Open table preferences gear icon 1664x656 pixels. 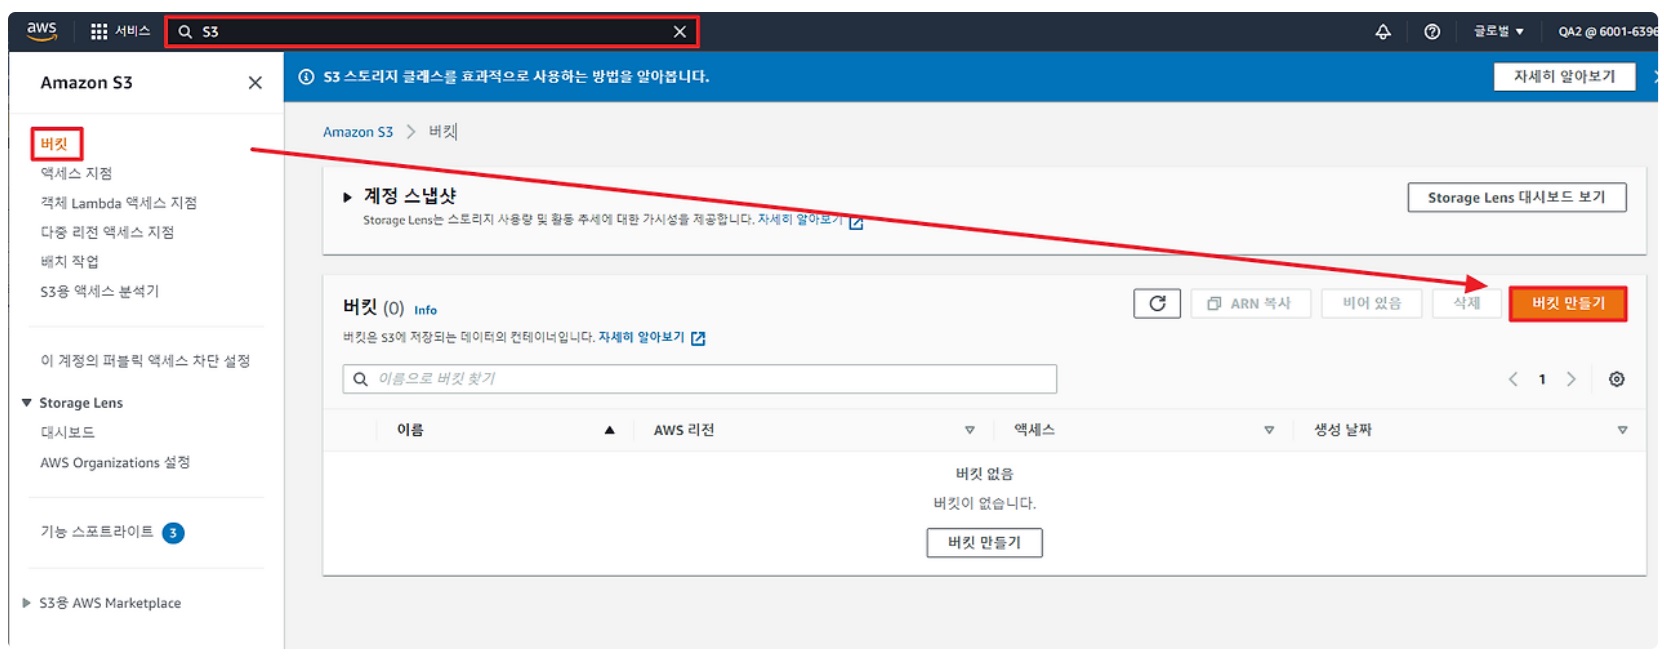pyautogui.click(x=1616, y=379)
